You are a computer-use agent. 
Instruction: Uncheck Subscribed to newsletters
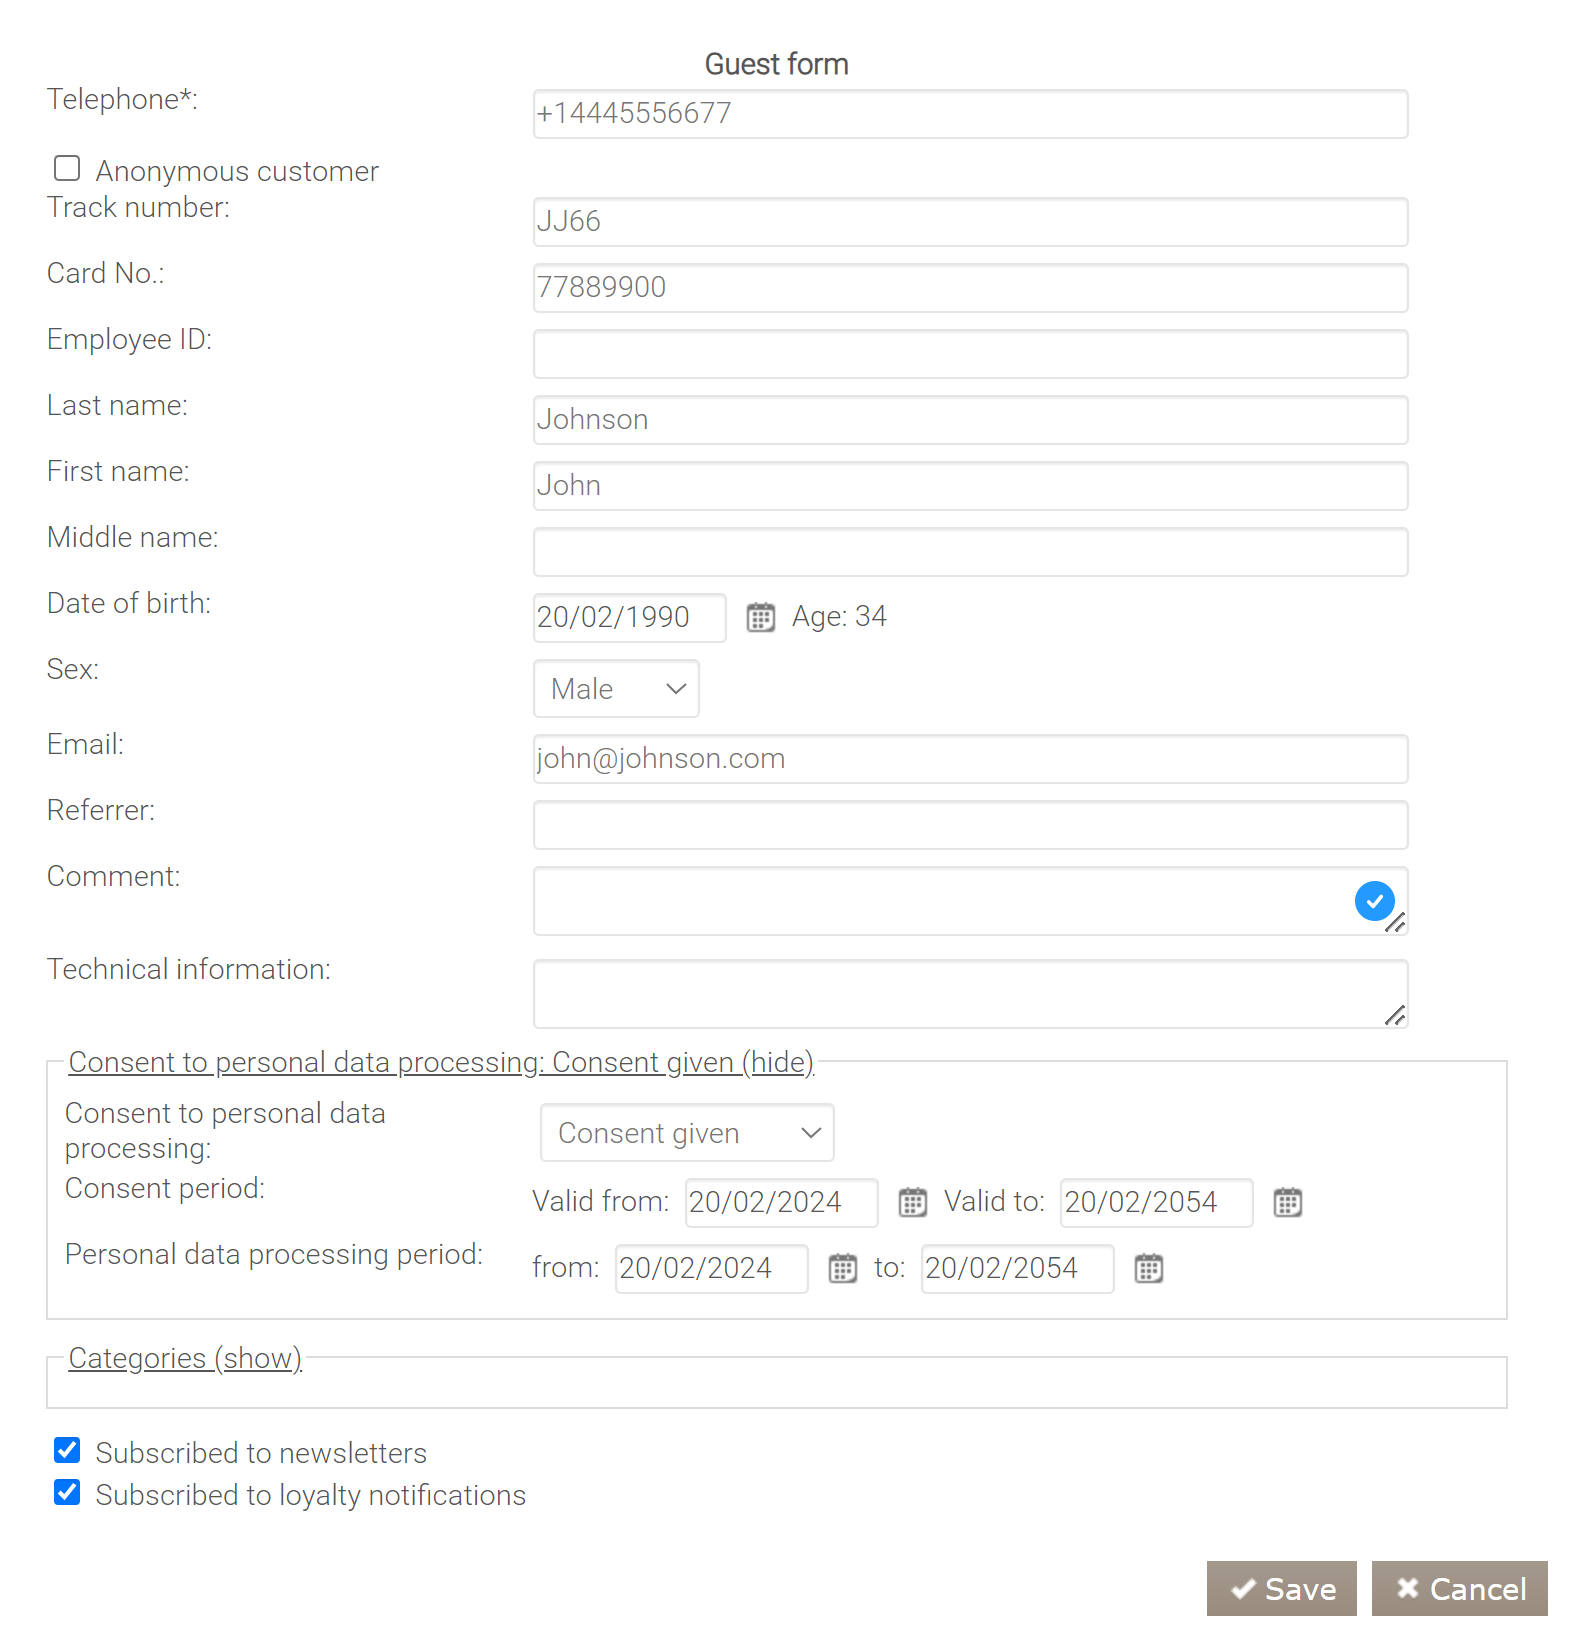67,1450
